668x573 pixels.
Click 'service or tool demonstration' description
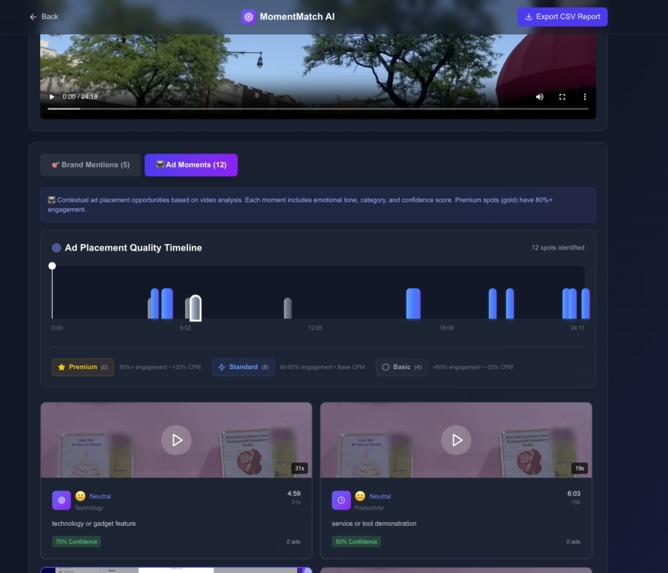tap(374, 523)
